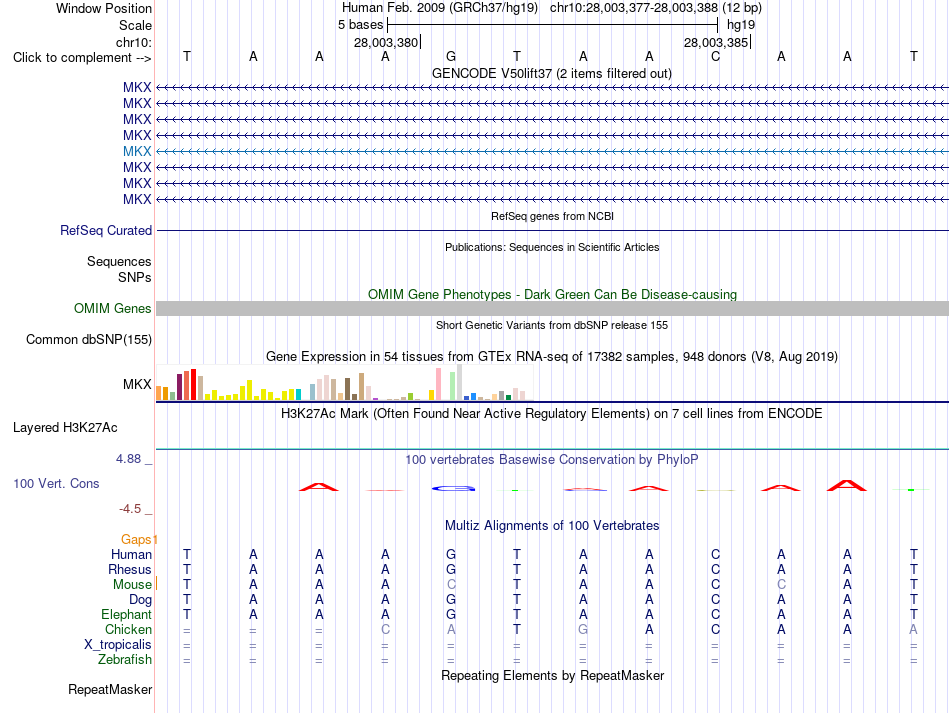The image size is (950, 713).
Task: Open the RefSeq Curated track label
Action: [106, 230]
